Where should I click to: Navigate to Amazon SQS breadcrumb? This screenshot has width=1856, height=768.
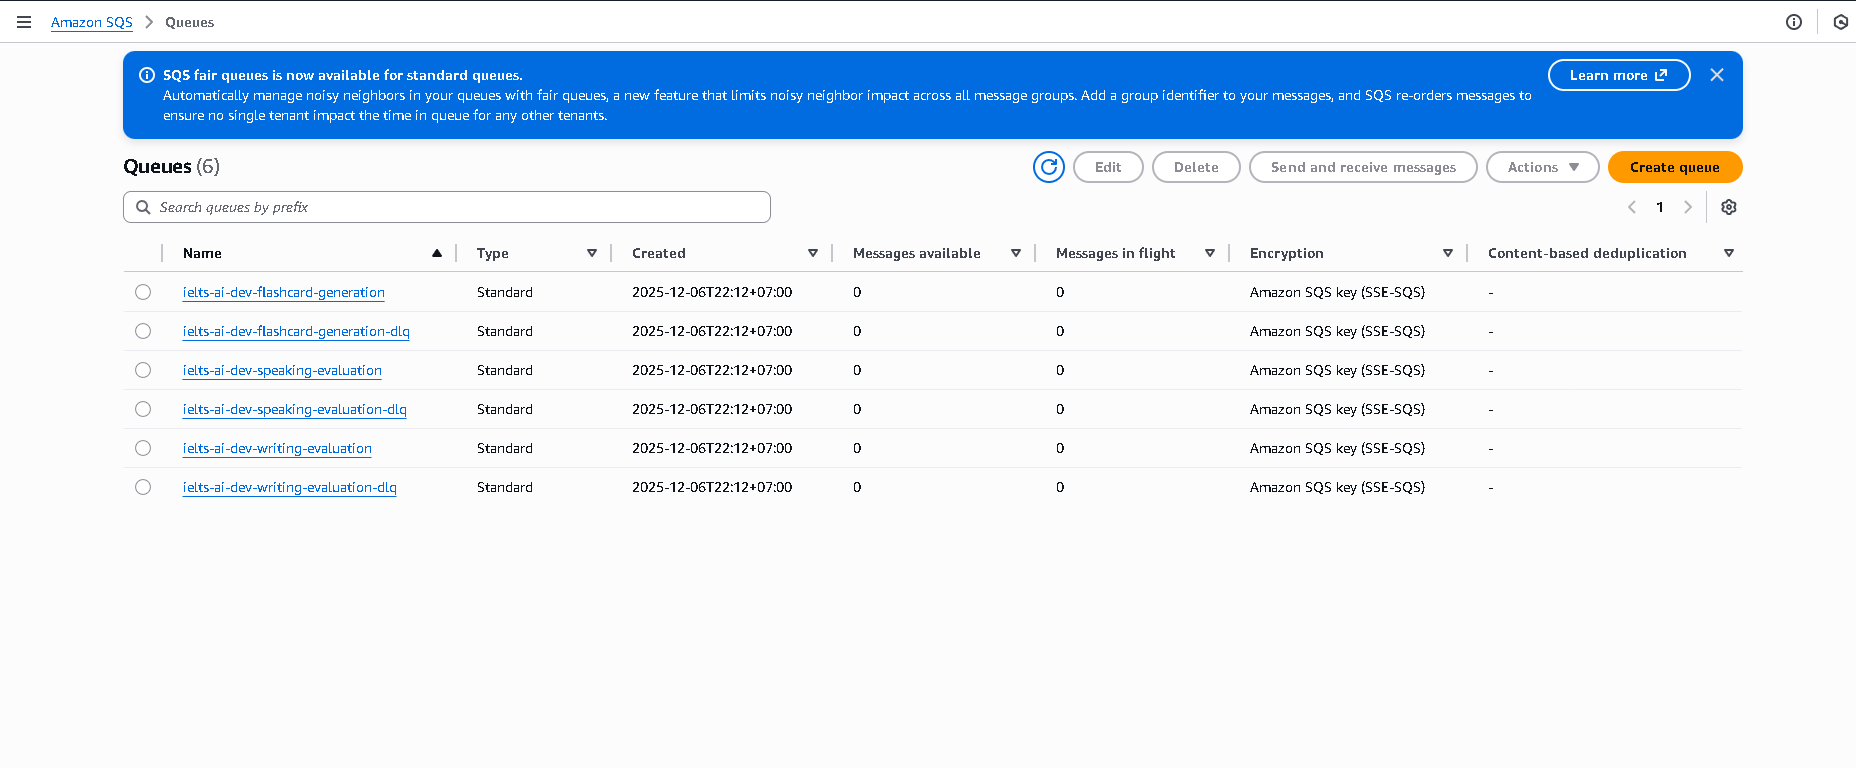click(91, 22)
